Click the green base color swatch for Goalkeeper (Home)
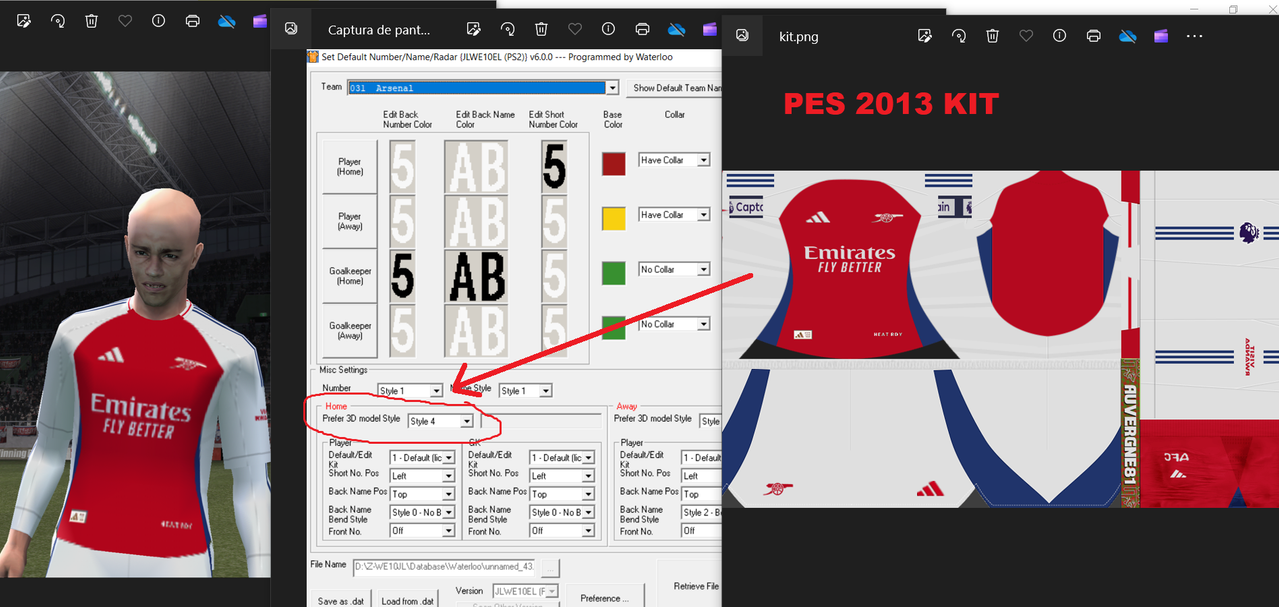 point(614,274)
